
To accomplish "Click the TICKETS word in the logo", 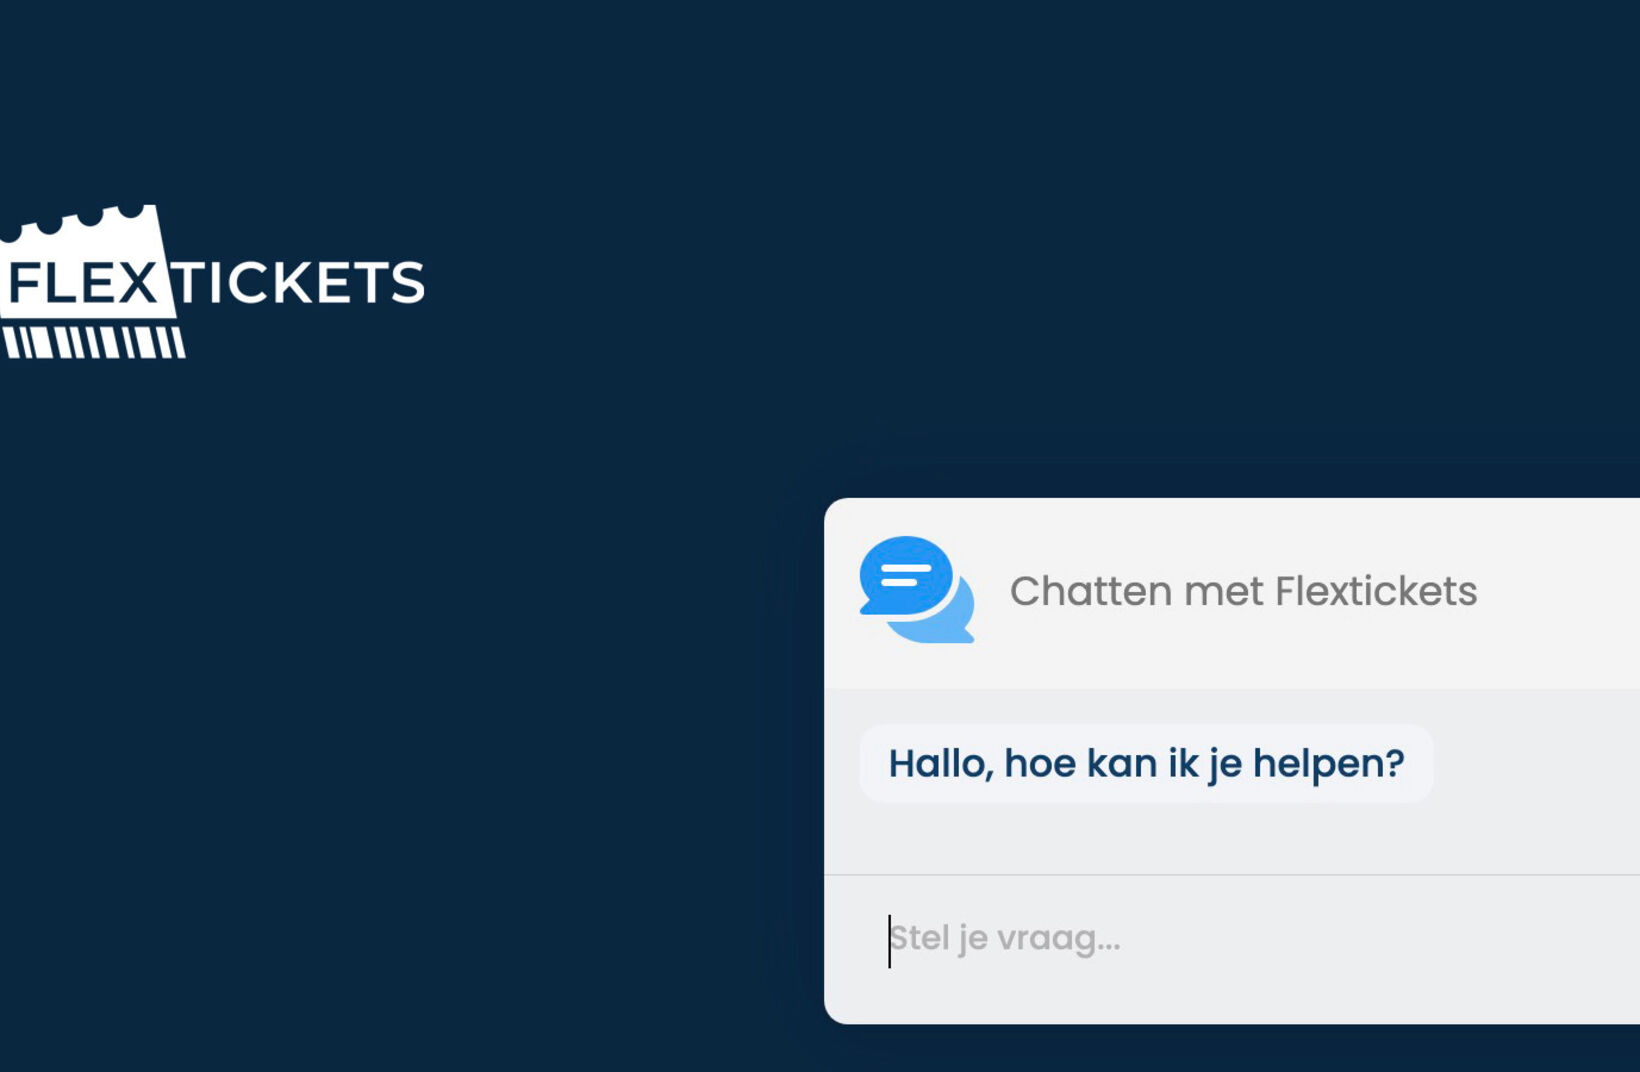I will click(x=300, y=283).
